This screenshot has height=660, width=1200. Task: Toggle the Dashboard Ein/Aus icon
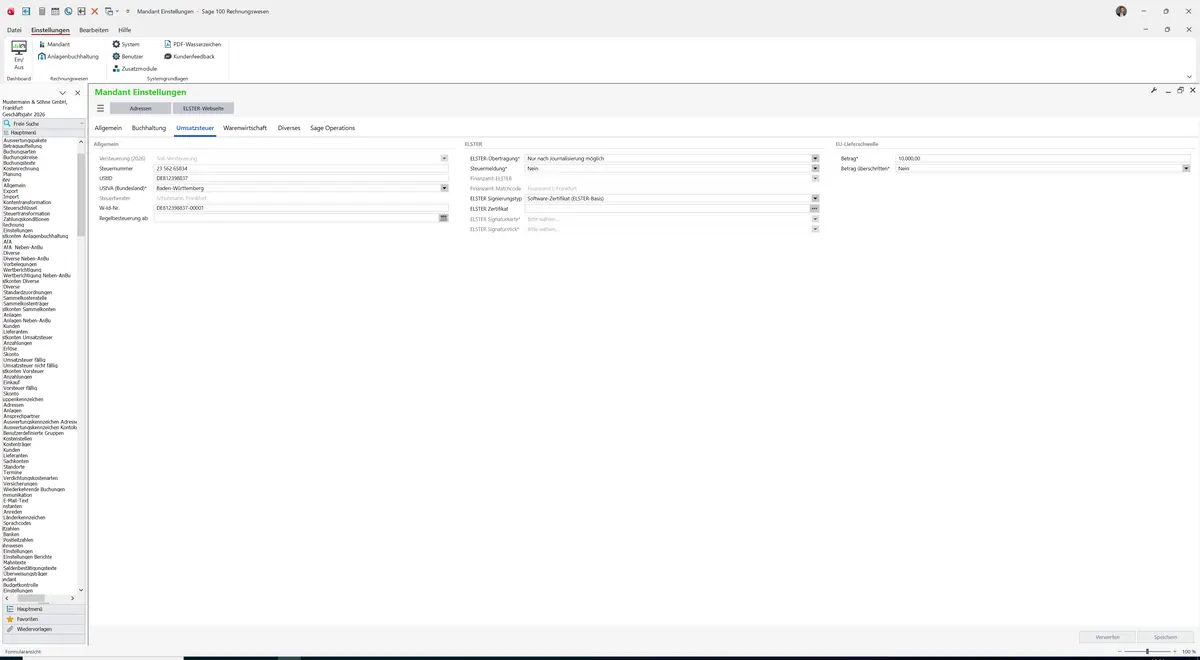19,55
